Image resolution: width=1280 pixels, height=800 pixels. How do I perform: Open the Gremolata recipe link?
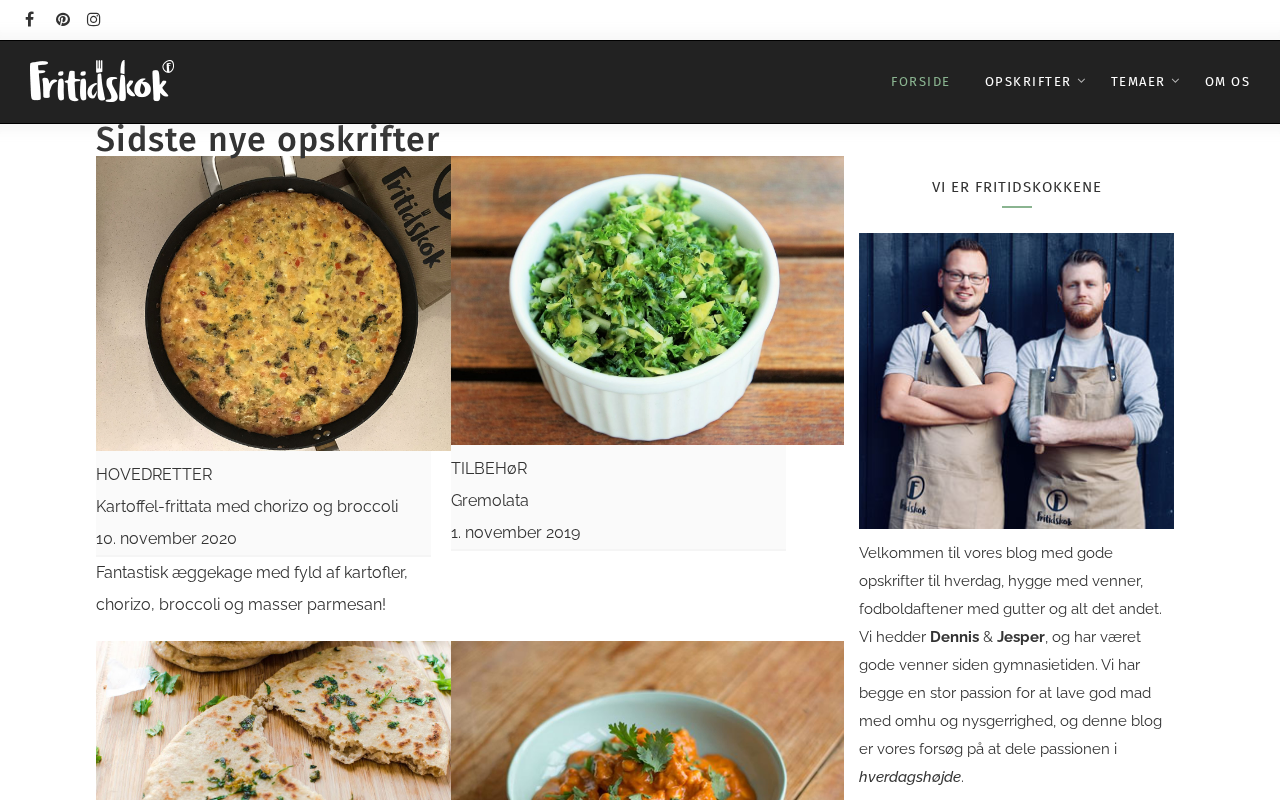click(x=490, y=500)
